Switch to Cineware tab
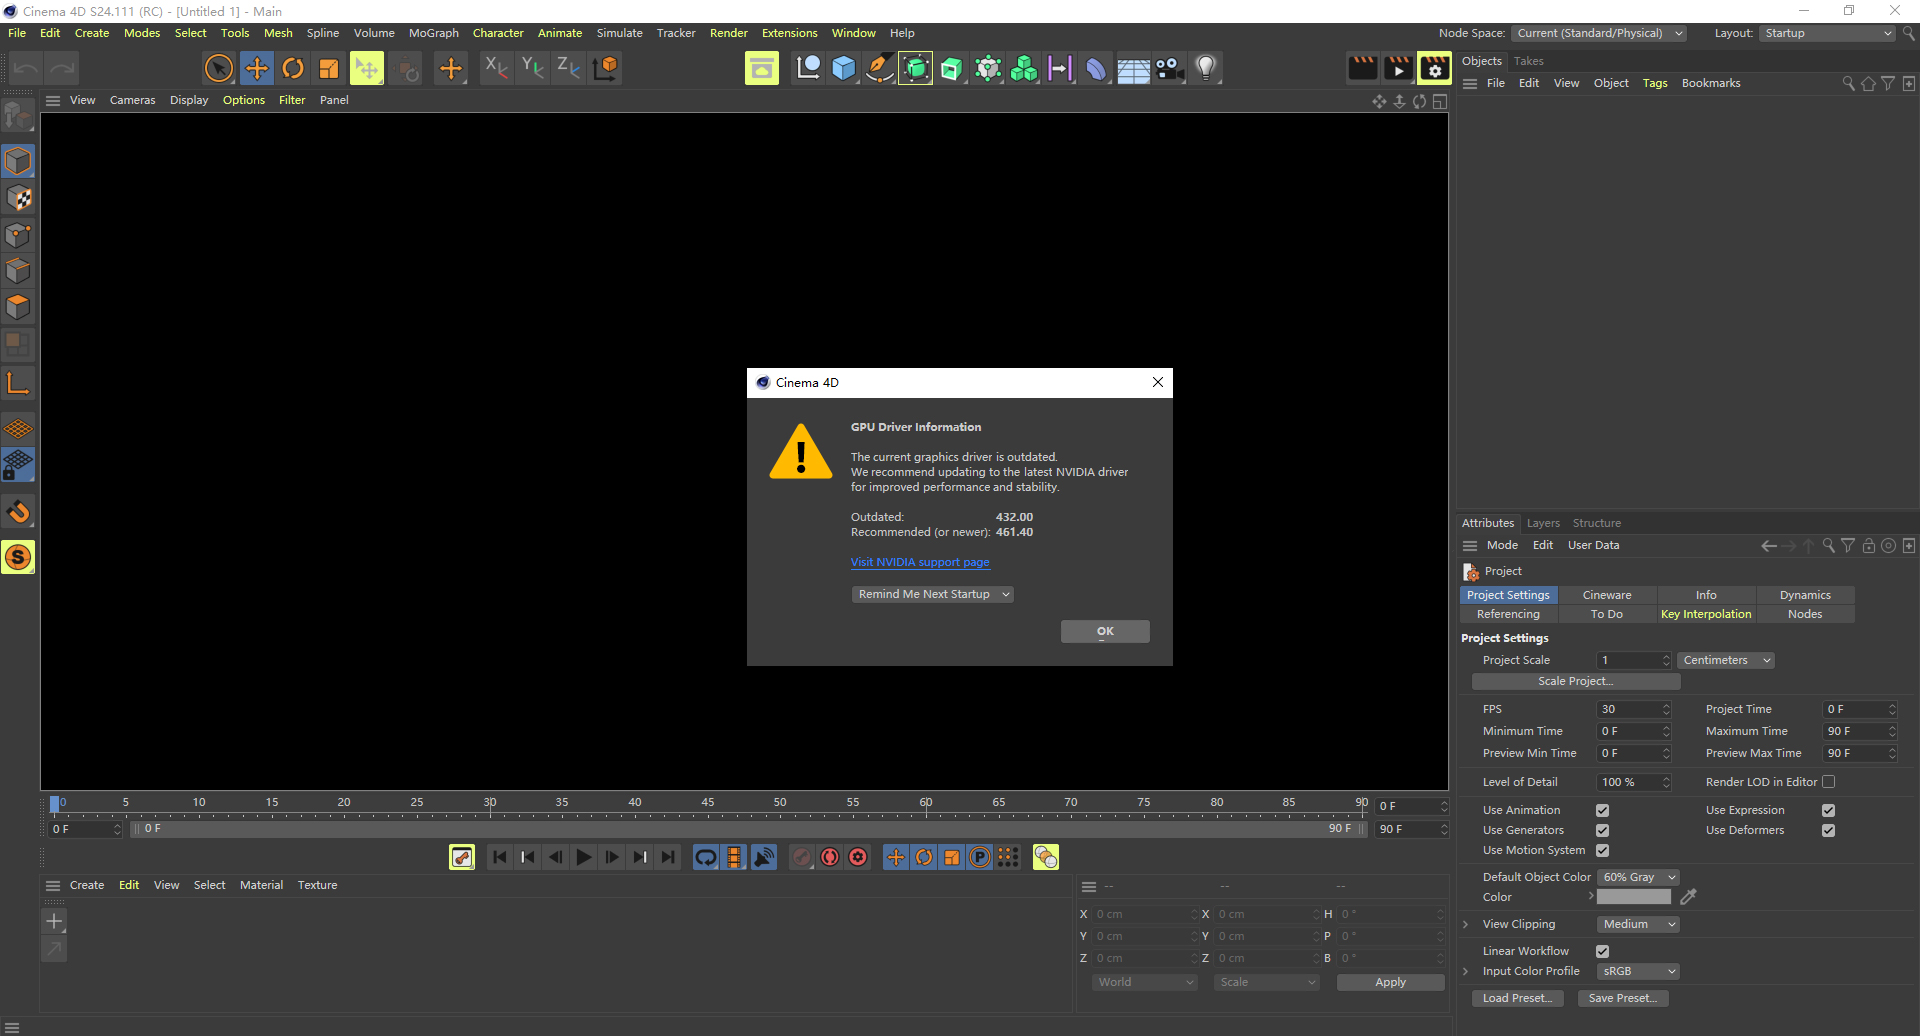Viewport: 1920px width, 1036px height. point(1606,595)
